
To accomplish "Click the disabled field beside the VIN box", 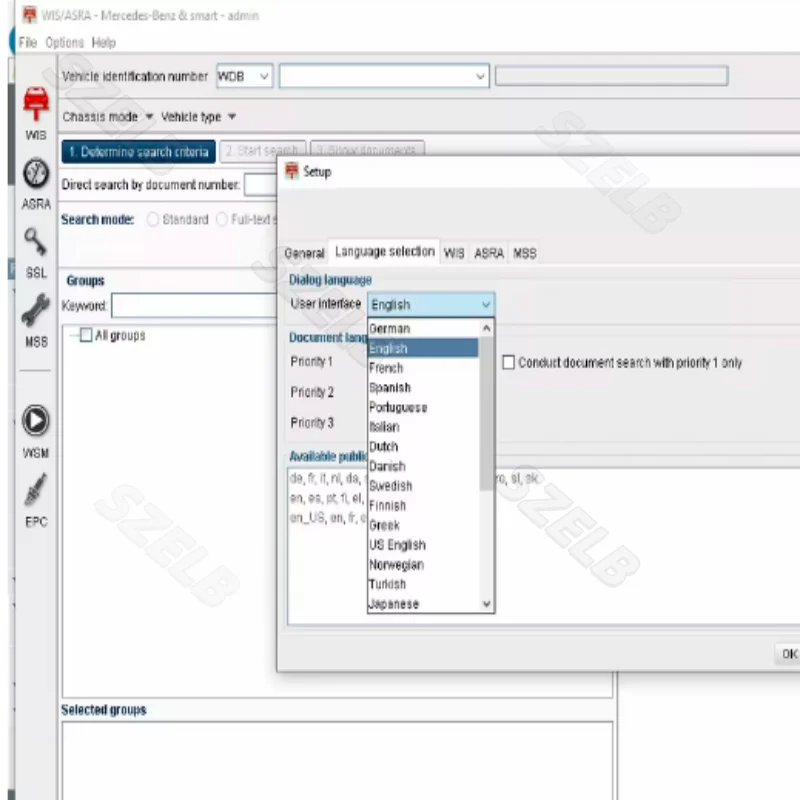I will click(611, 76).
